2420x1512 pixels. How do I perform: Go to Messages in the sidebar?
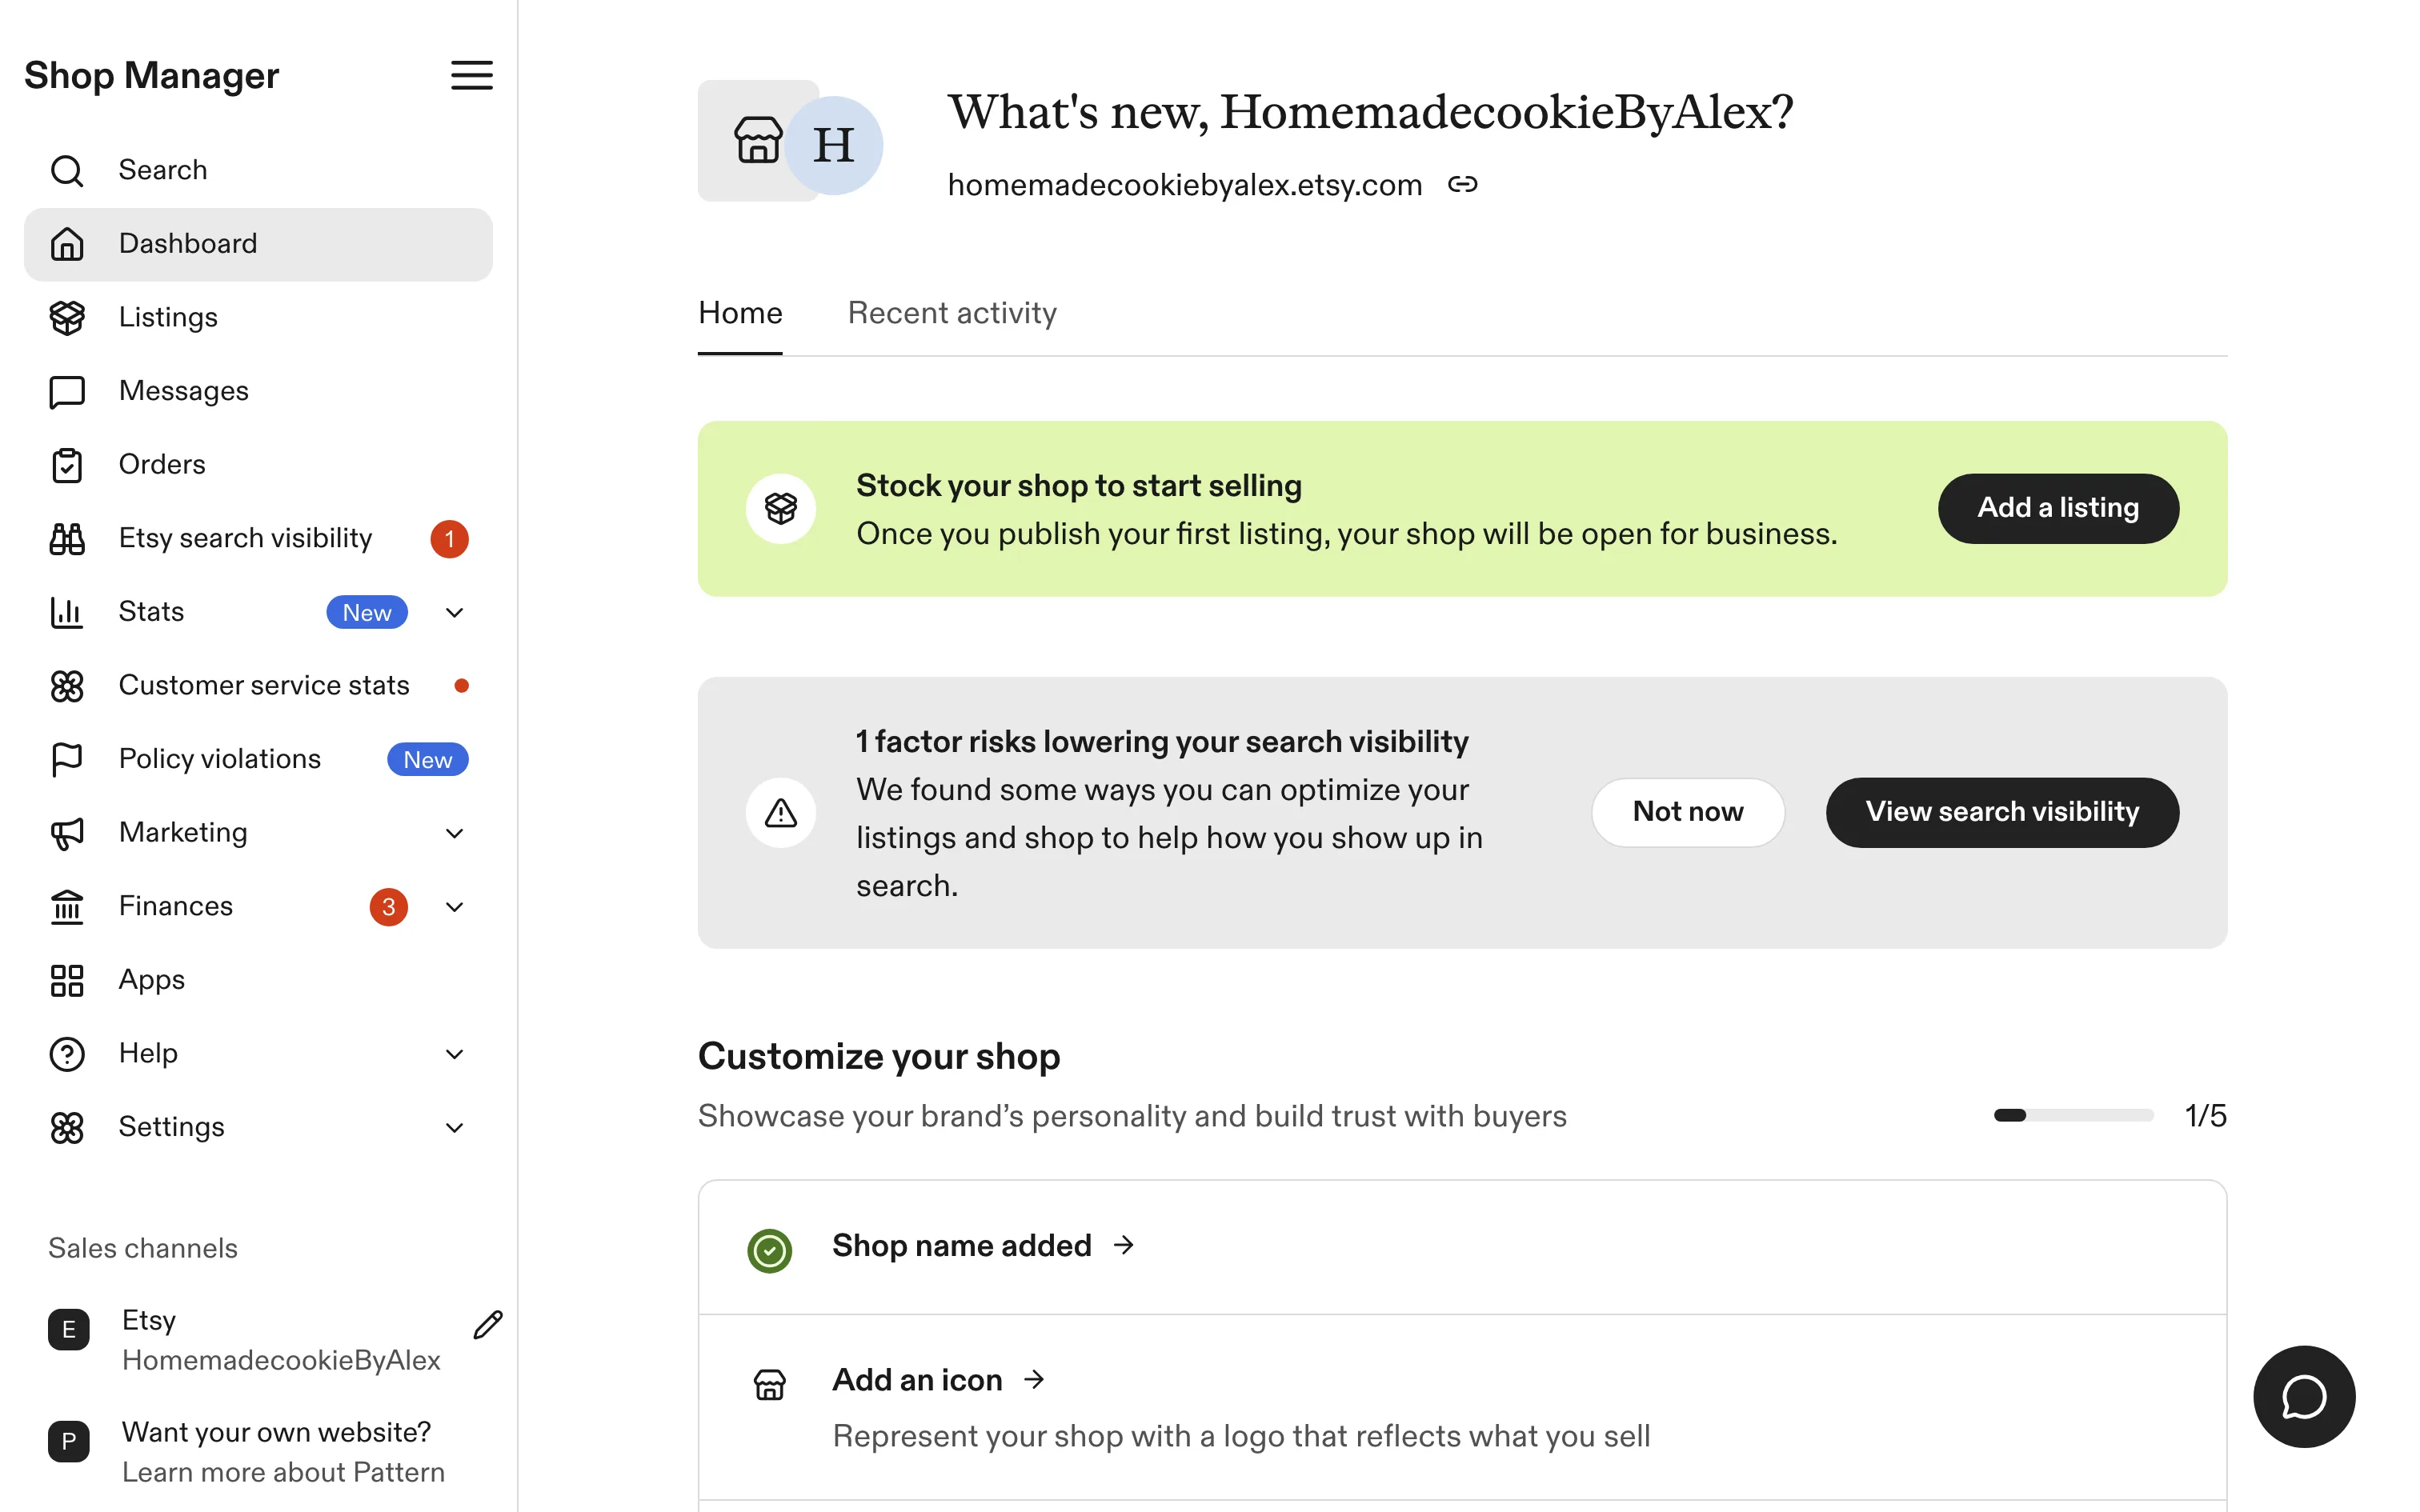pos(258,391)
